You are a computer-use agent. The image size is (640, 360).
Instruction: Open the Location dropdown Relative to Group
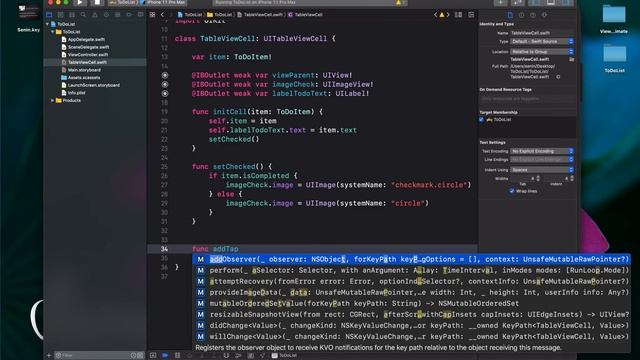click(x=542, y=51)
